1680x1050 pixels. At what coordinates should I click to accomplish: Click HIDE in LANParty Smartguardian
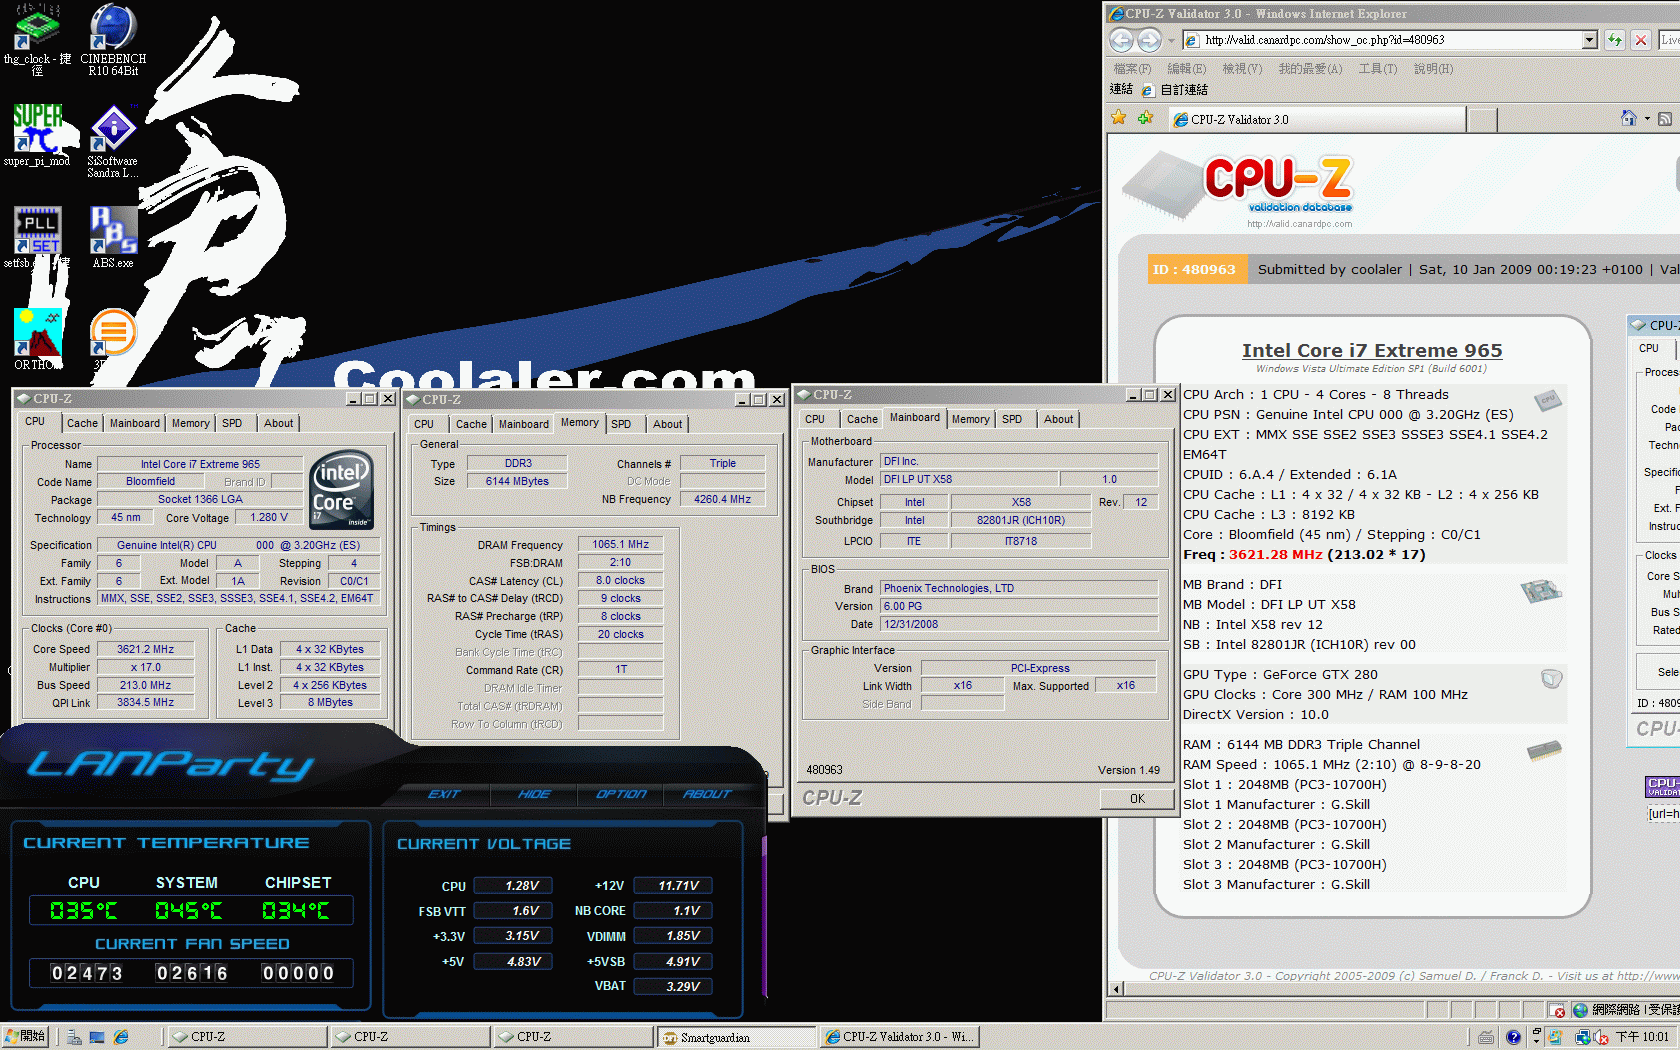(534, 794)
